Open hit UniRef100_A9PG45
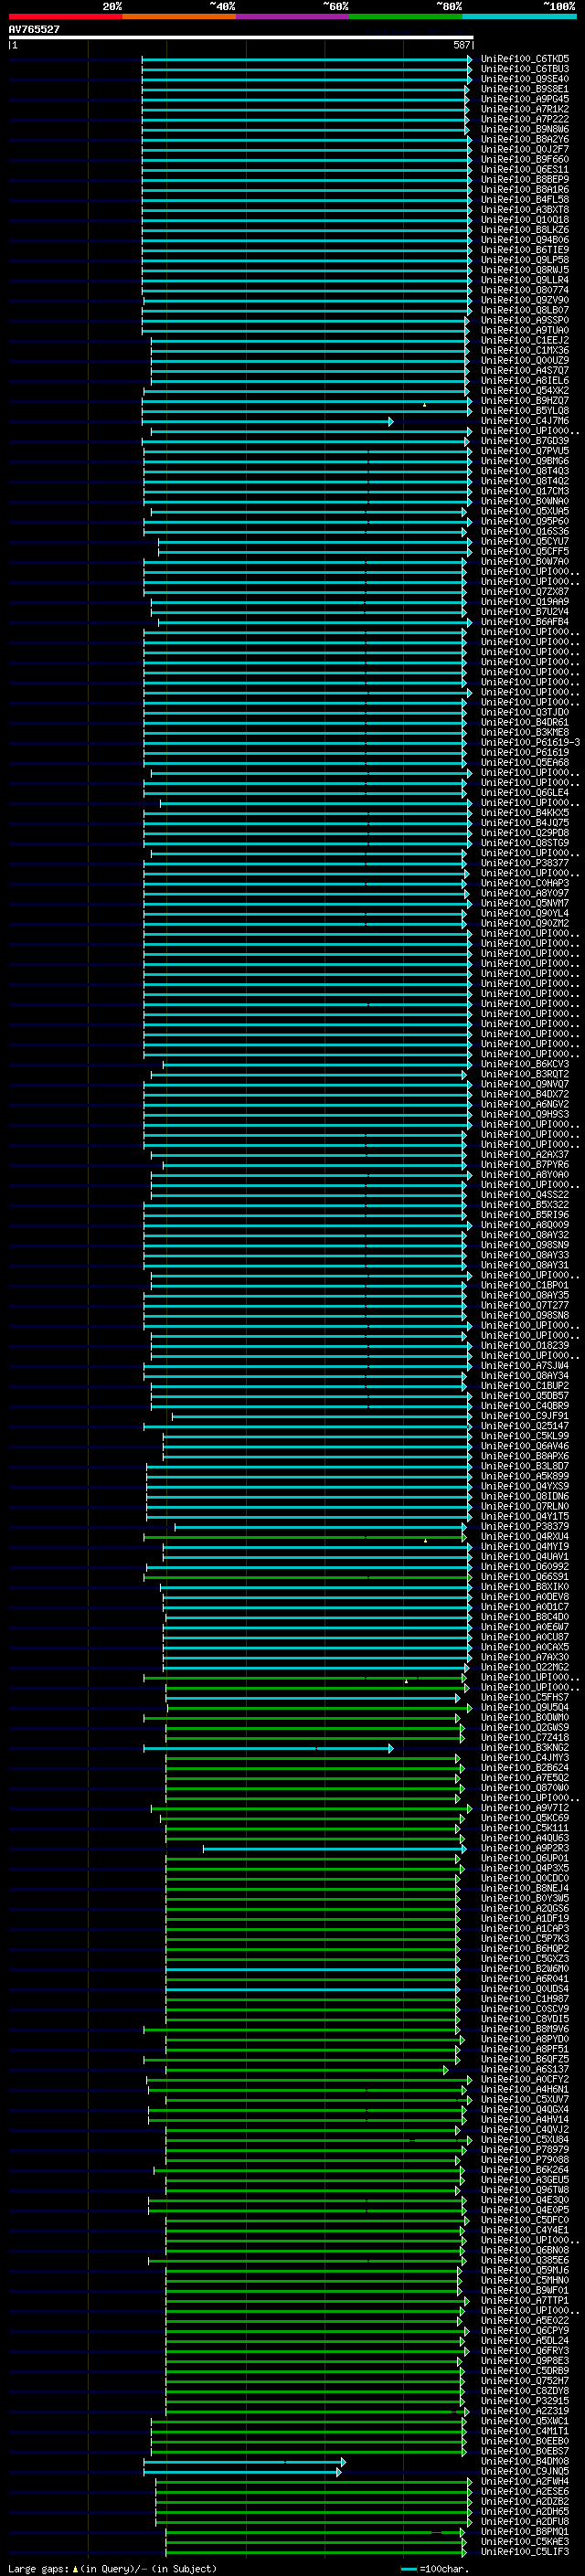The width and height of the screenshot is (585, 2576). click(x=525, y=99)
